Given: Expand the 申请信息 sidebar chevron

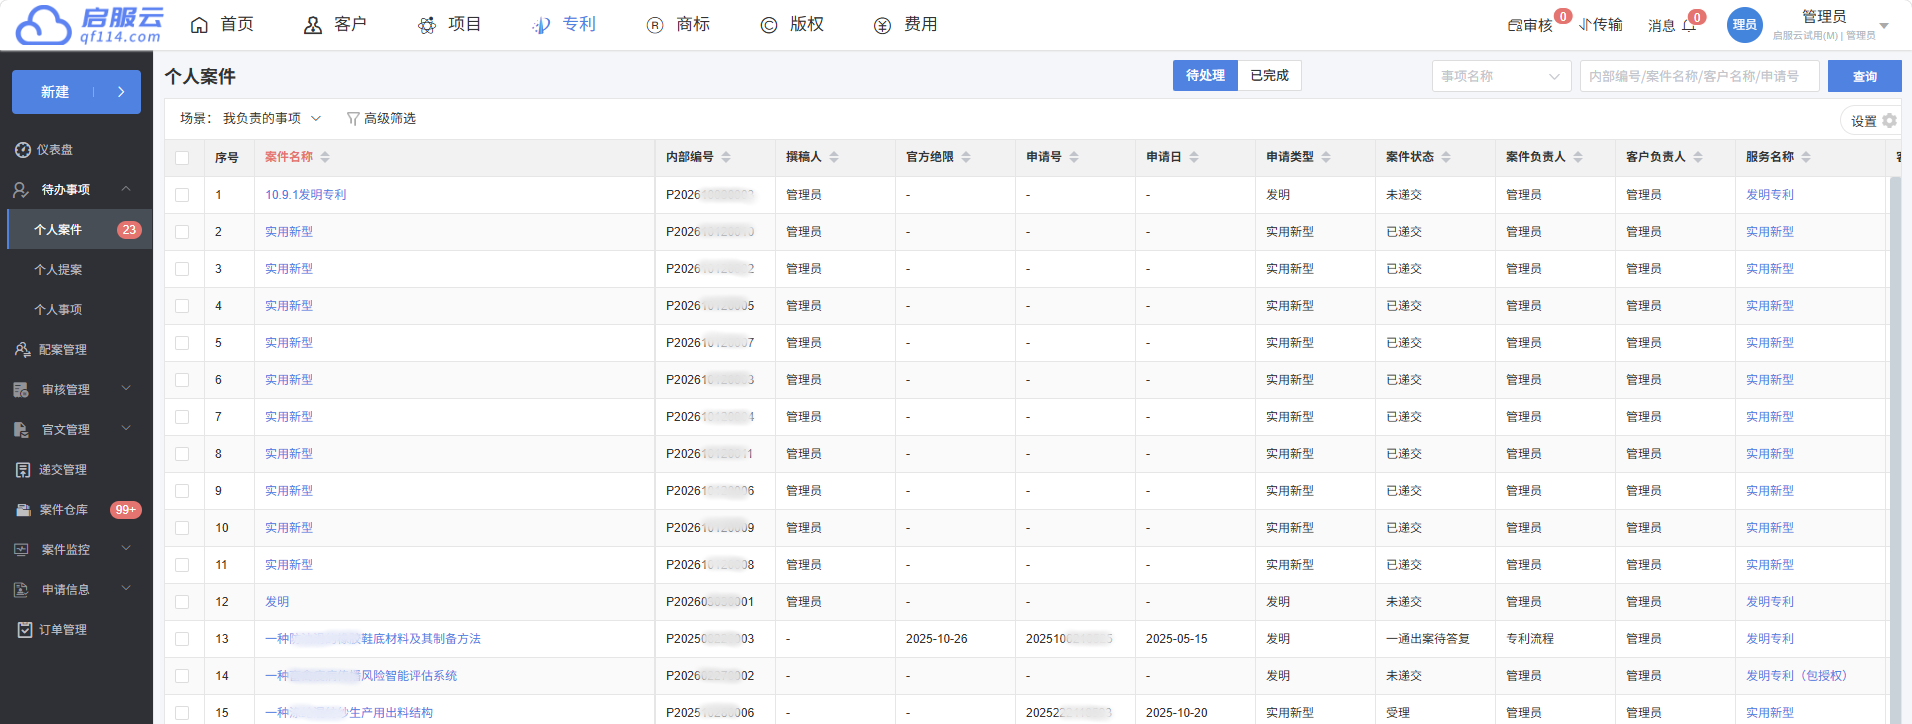Looking at the screenshot, I should point(126,589).
